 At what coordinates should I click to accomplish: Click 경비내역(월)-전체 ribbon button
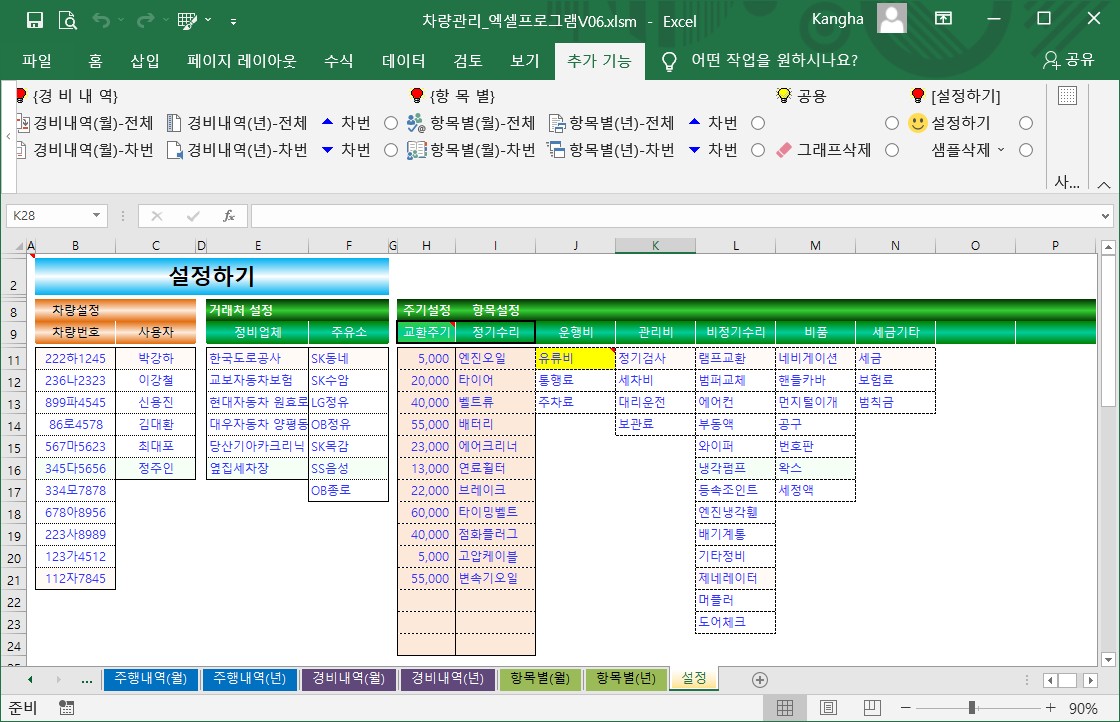pos(85,123)
